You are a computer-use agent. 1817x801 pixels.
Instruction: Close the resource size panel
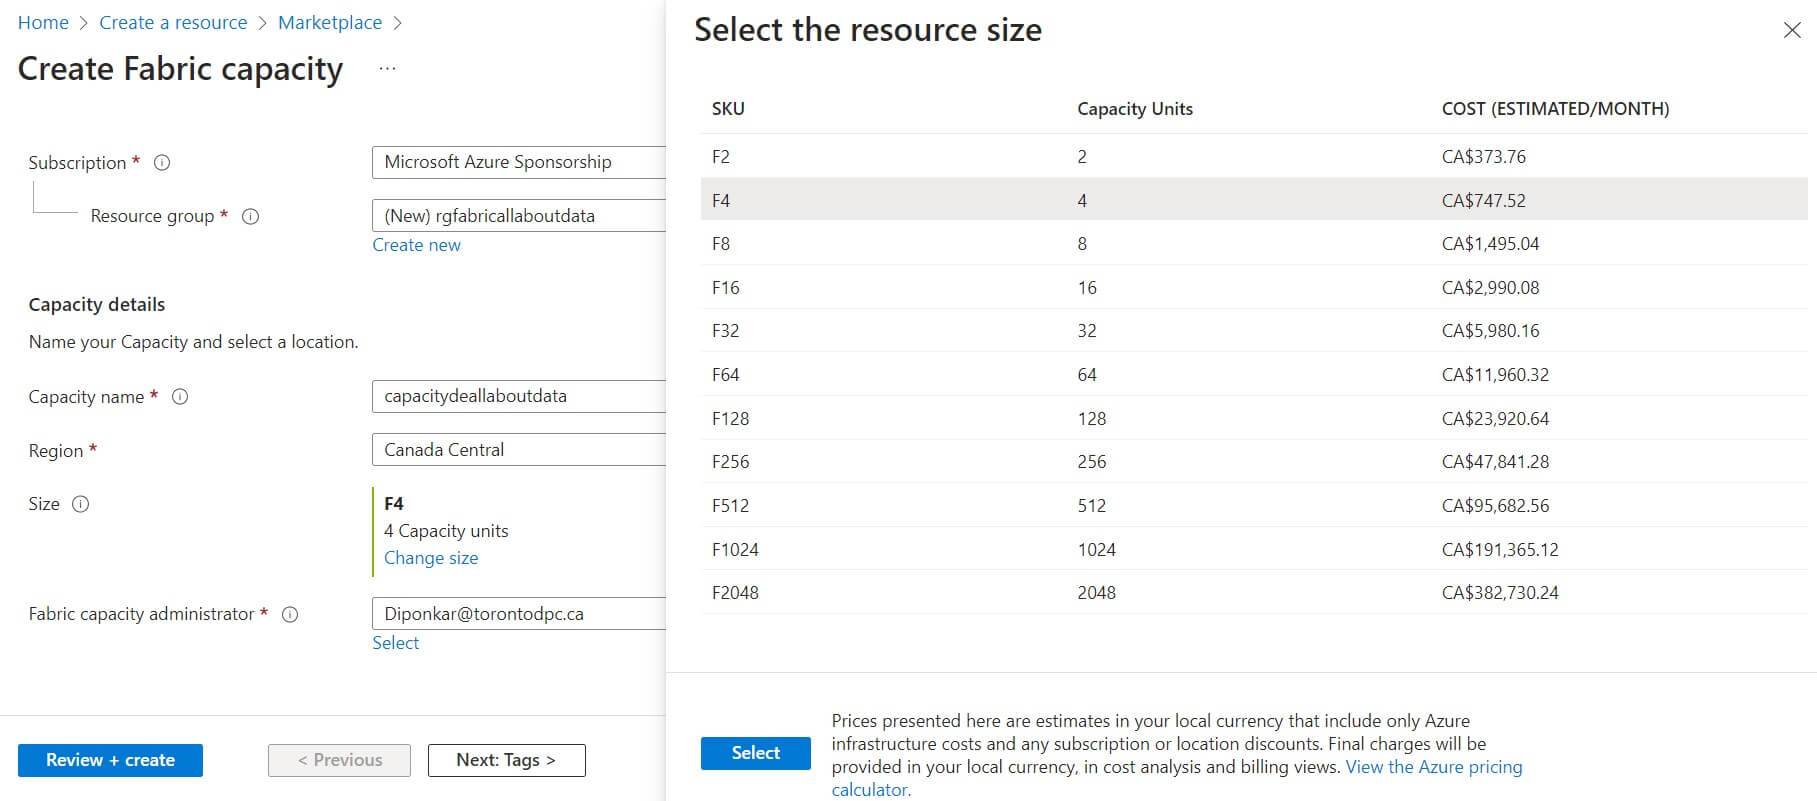pos(1792,30)
